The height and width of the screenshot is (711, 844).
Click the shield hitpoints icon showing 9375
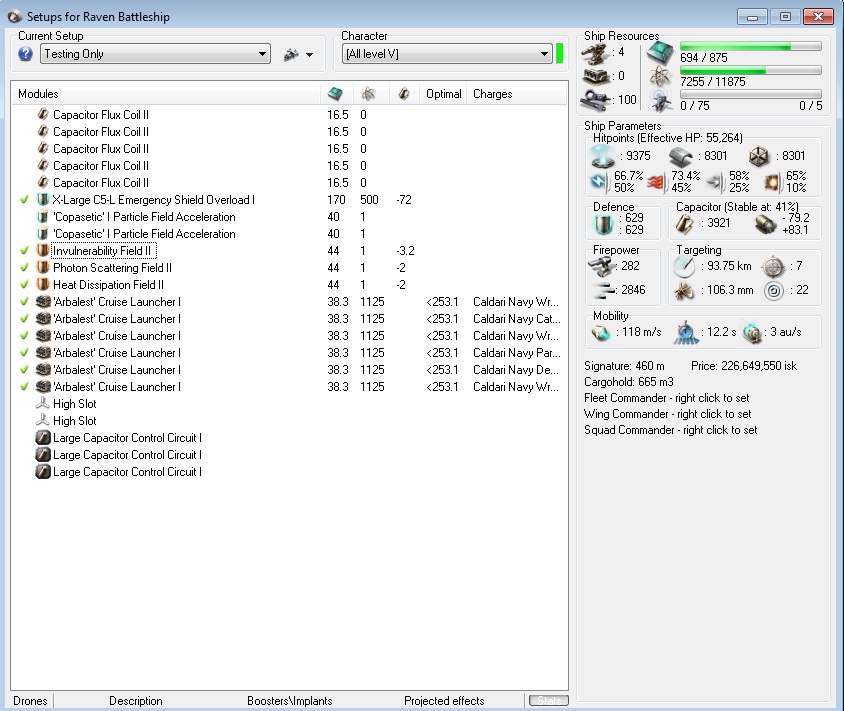pyautogui.click(x=602, y=156)
